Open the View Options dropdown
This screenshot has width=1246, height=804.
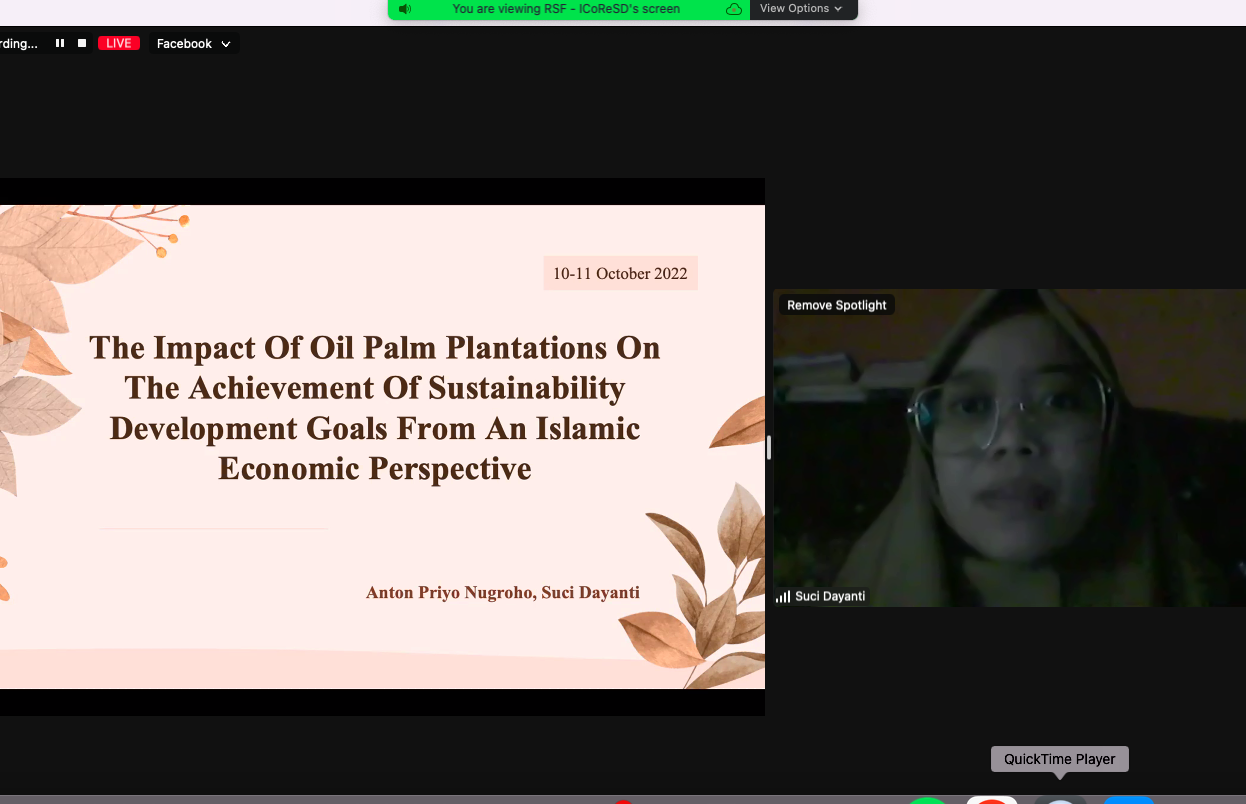[x=801, y=9]
